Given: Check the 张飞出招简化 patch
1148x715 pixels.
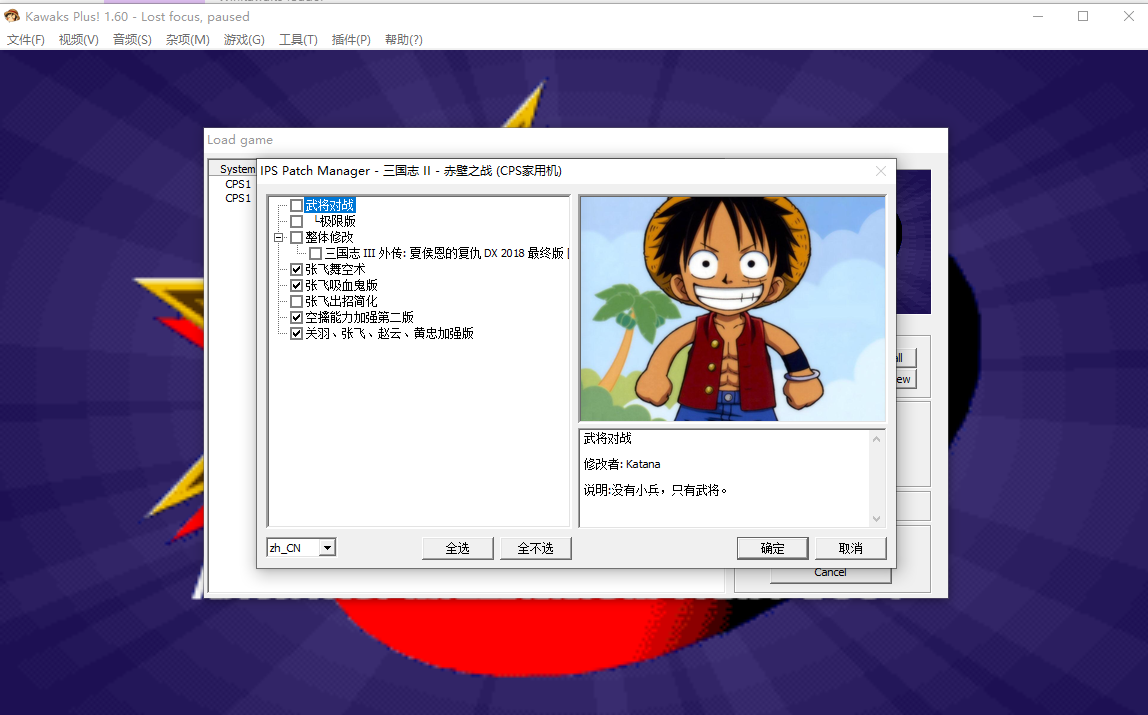Looking at the screenshot, I should click(297, 302).
